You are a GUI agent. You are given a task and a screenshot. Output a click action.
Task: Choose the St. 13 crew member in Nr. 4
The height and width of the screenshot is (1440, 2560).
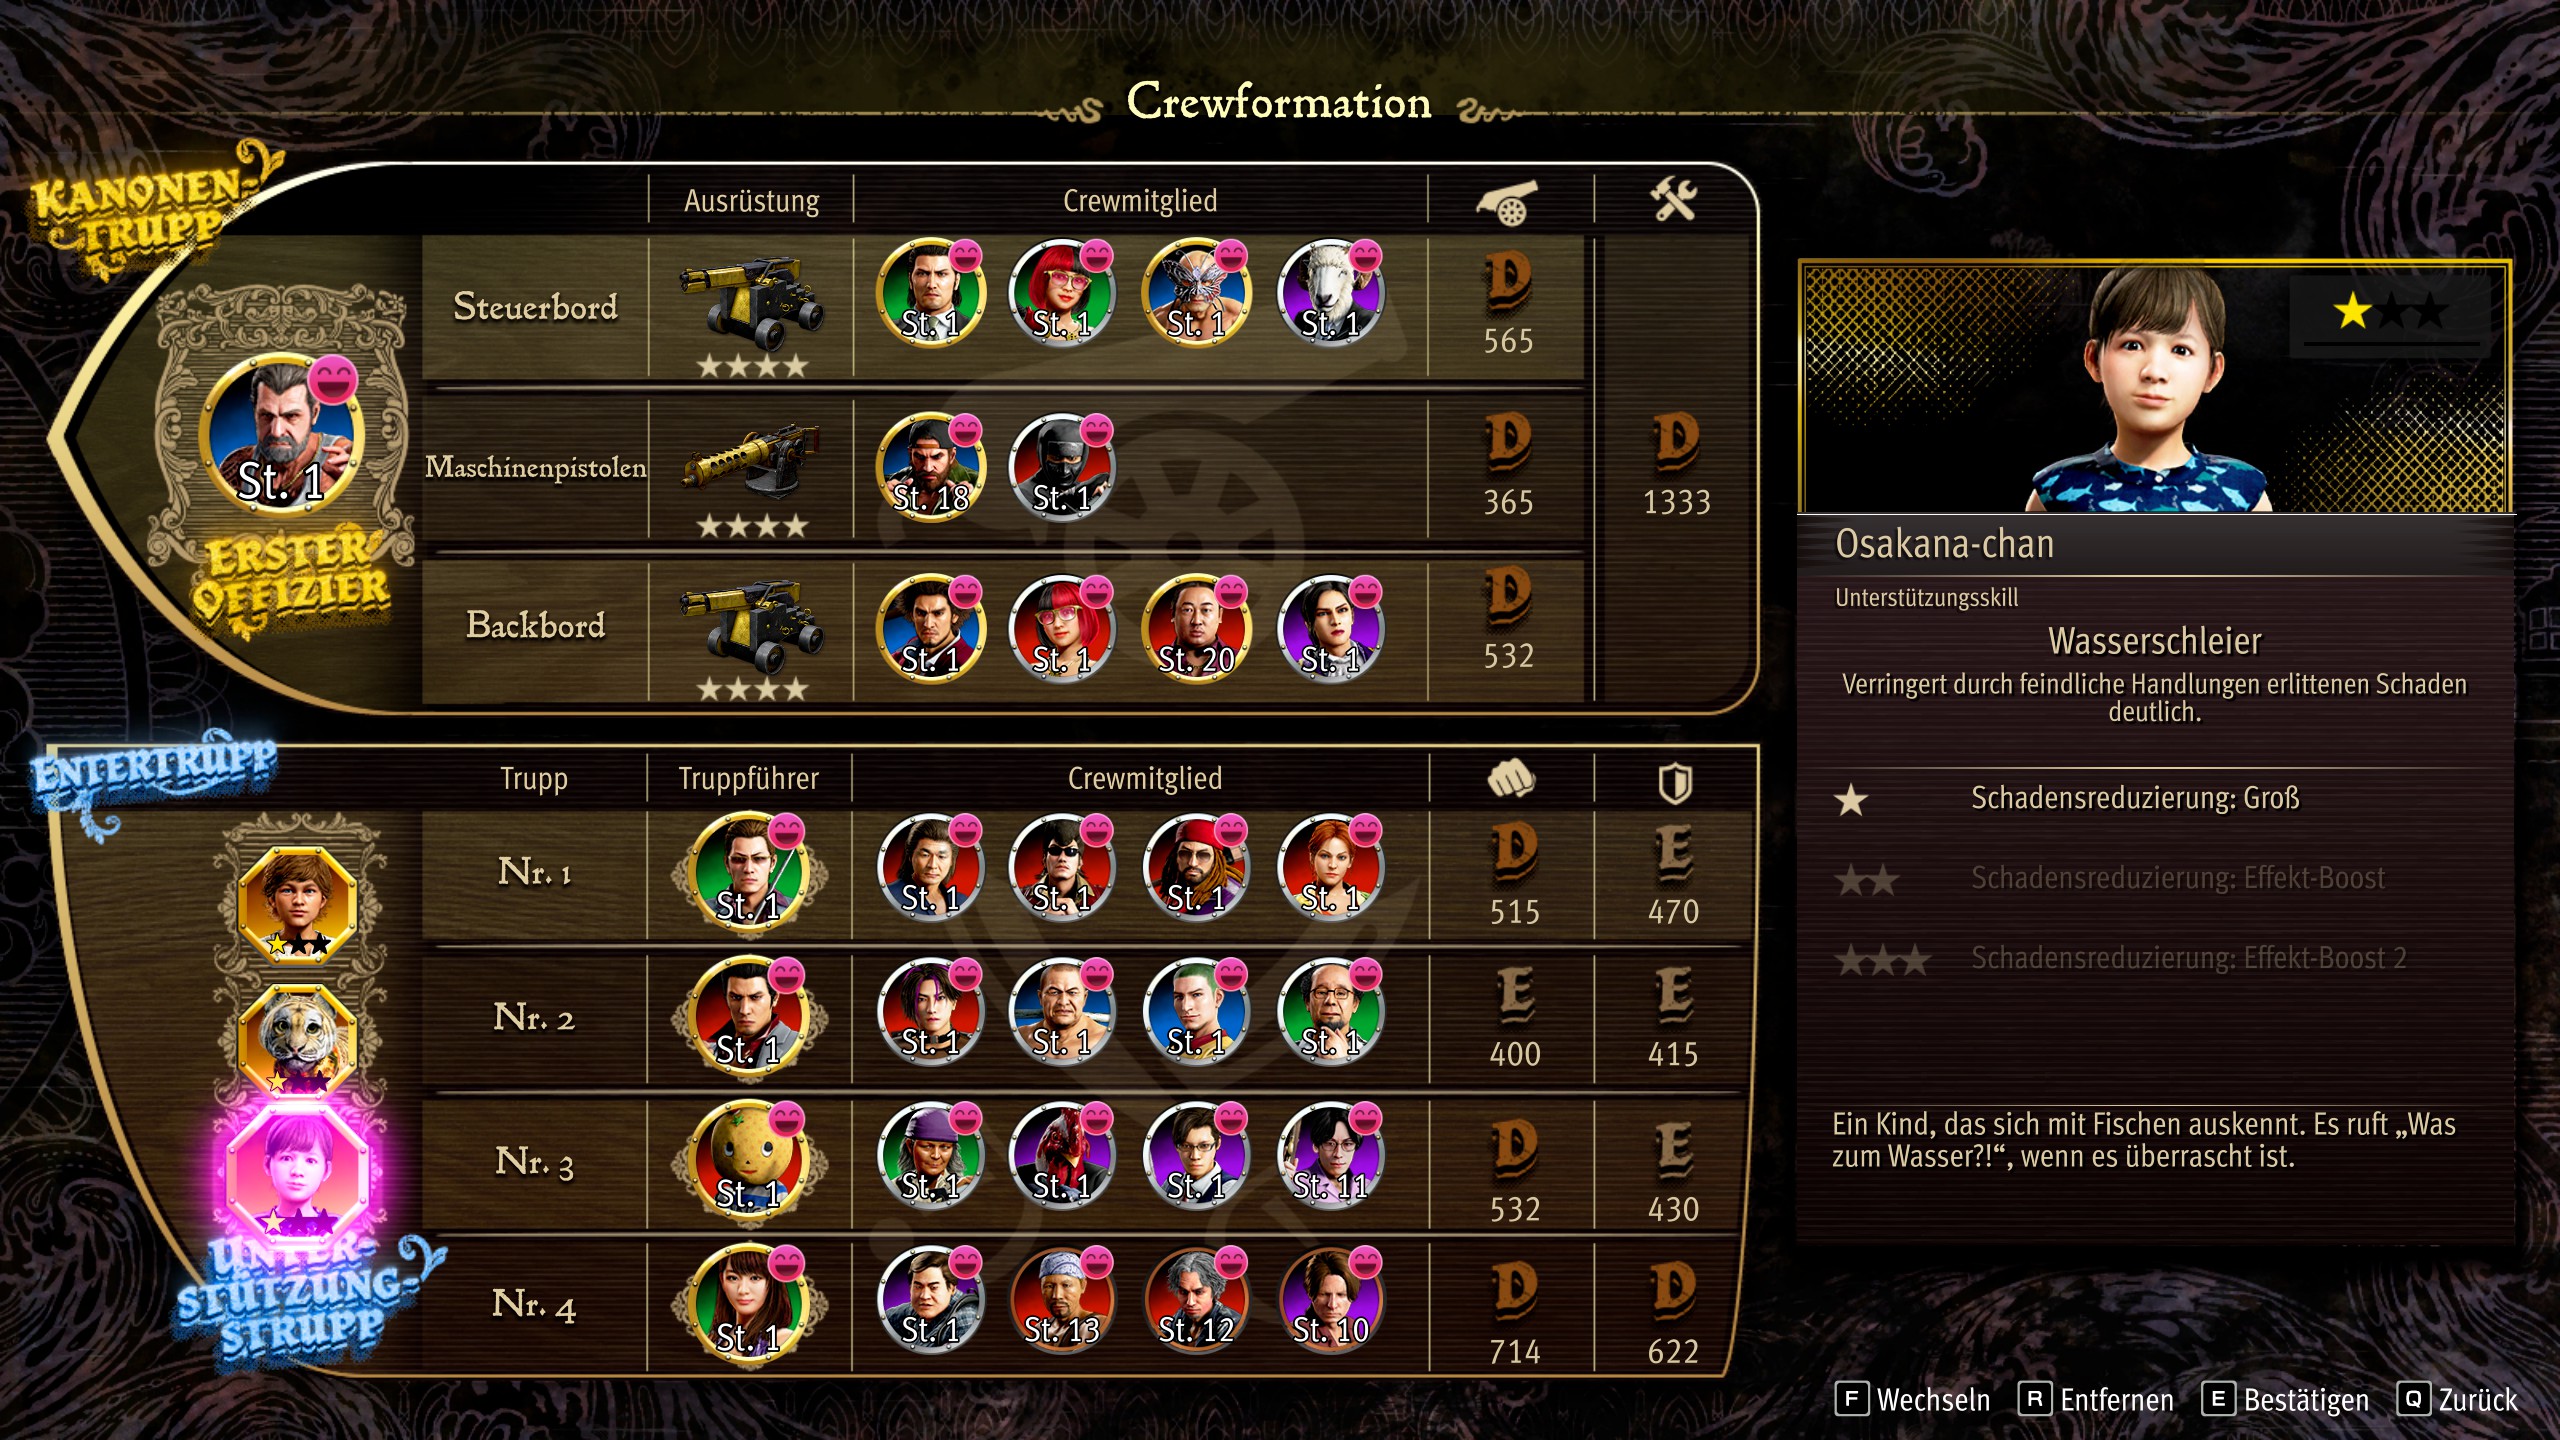pos(1062,1299)
